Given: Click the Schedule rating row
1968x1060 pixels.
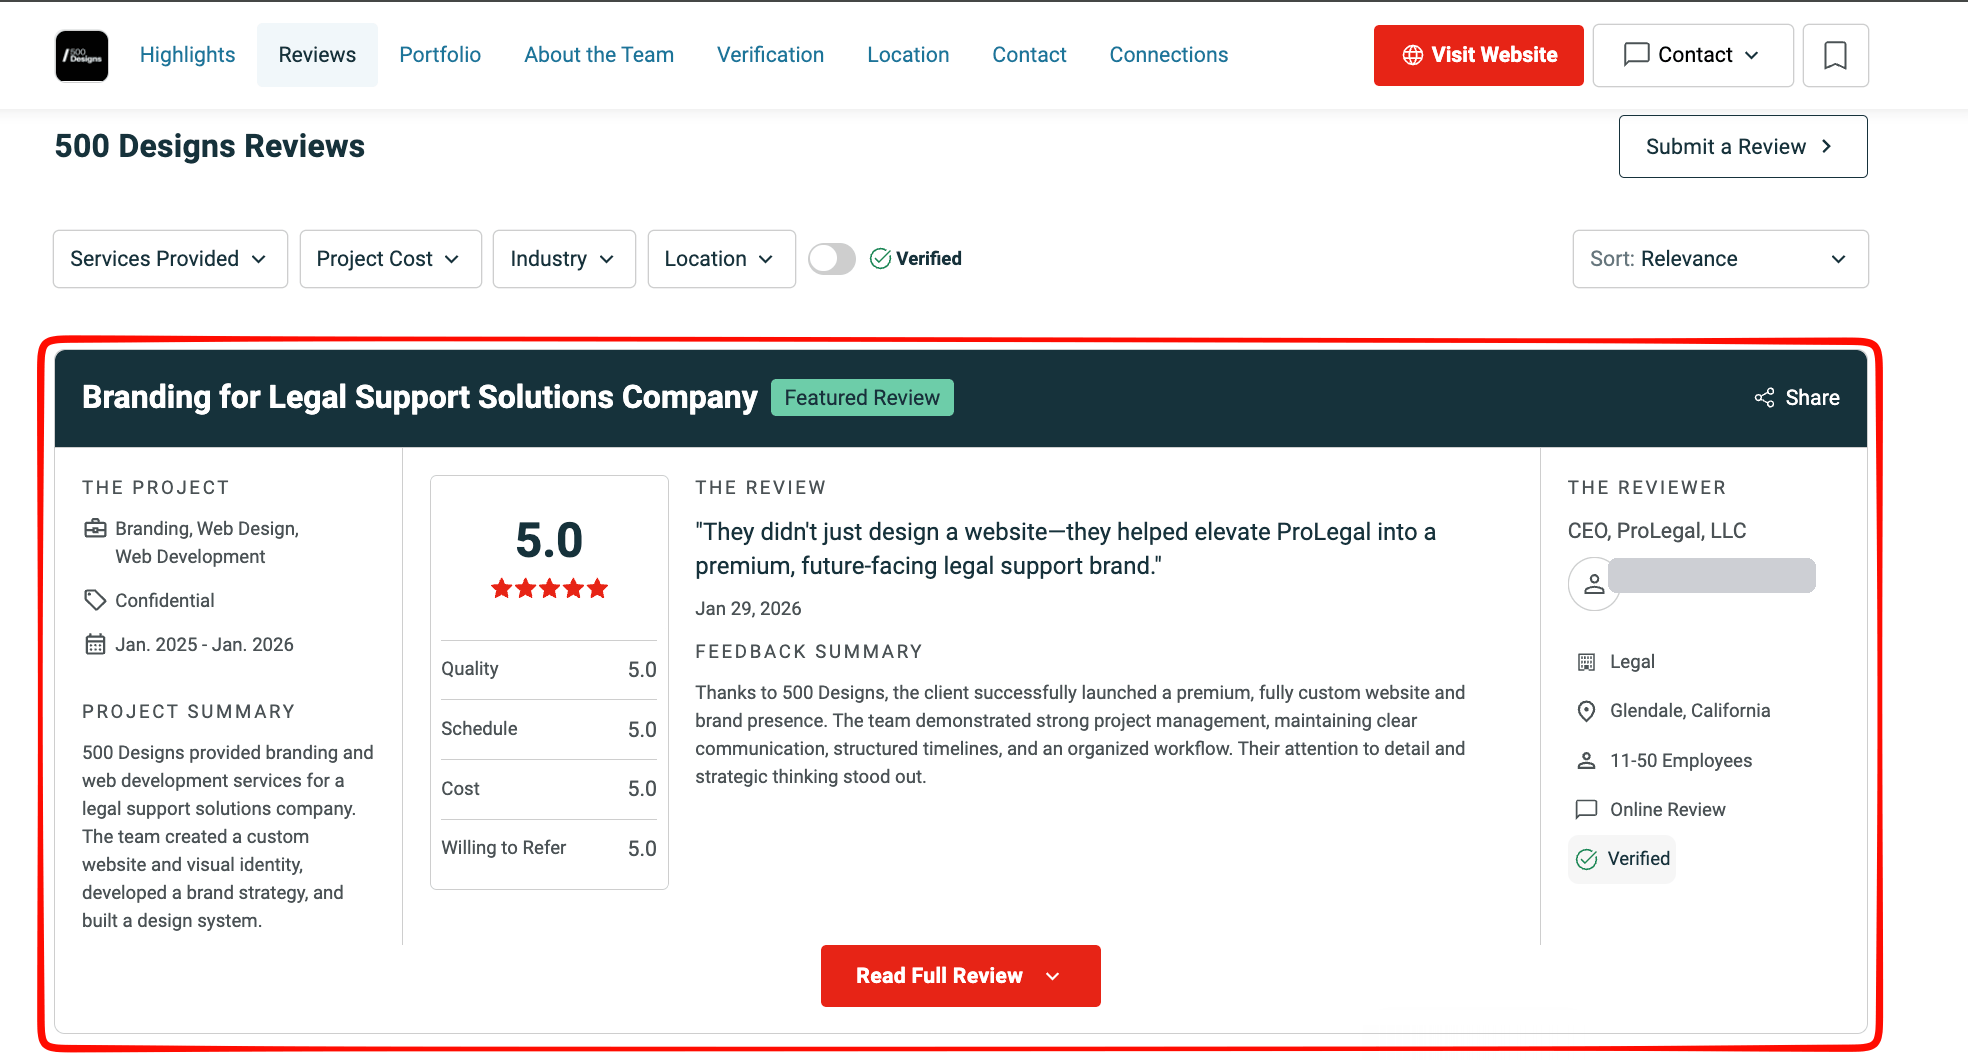Looking at the screenshot, I should click(x=549, y=729).
